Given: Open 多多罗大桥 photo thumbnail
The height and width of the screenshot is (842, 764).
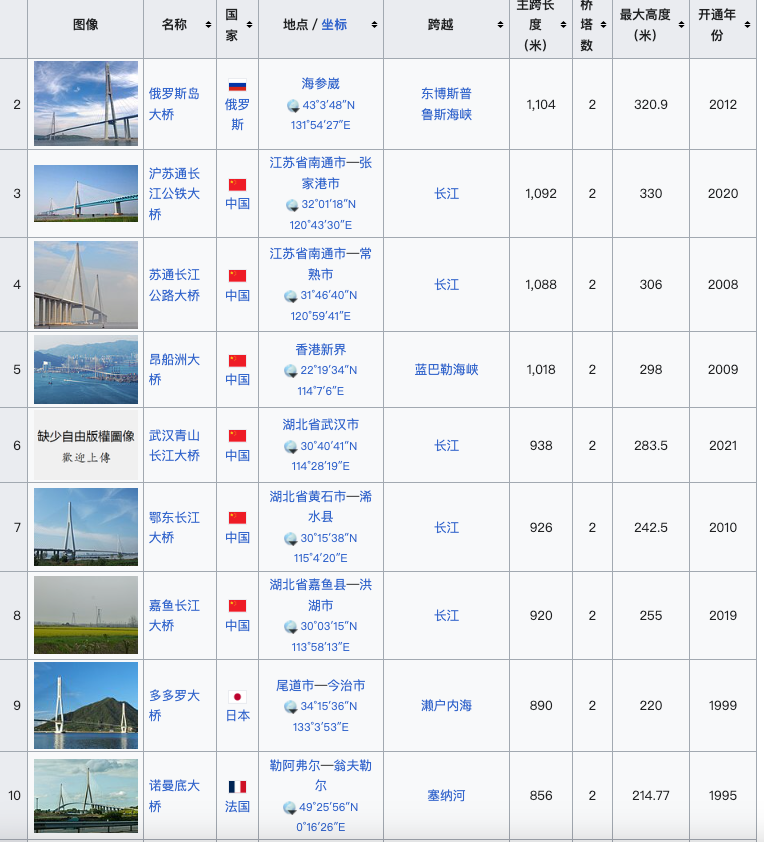Looking at the screenshot, I should tap(86, 705).
